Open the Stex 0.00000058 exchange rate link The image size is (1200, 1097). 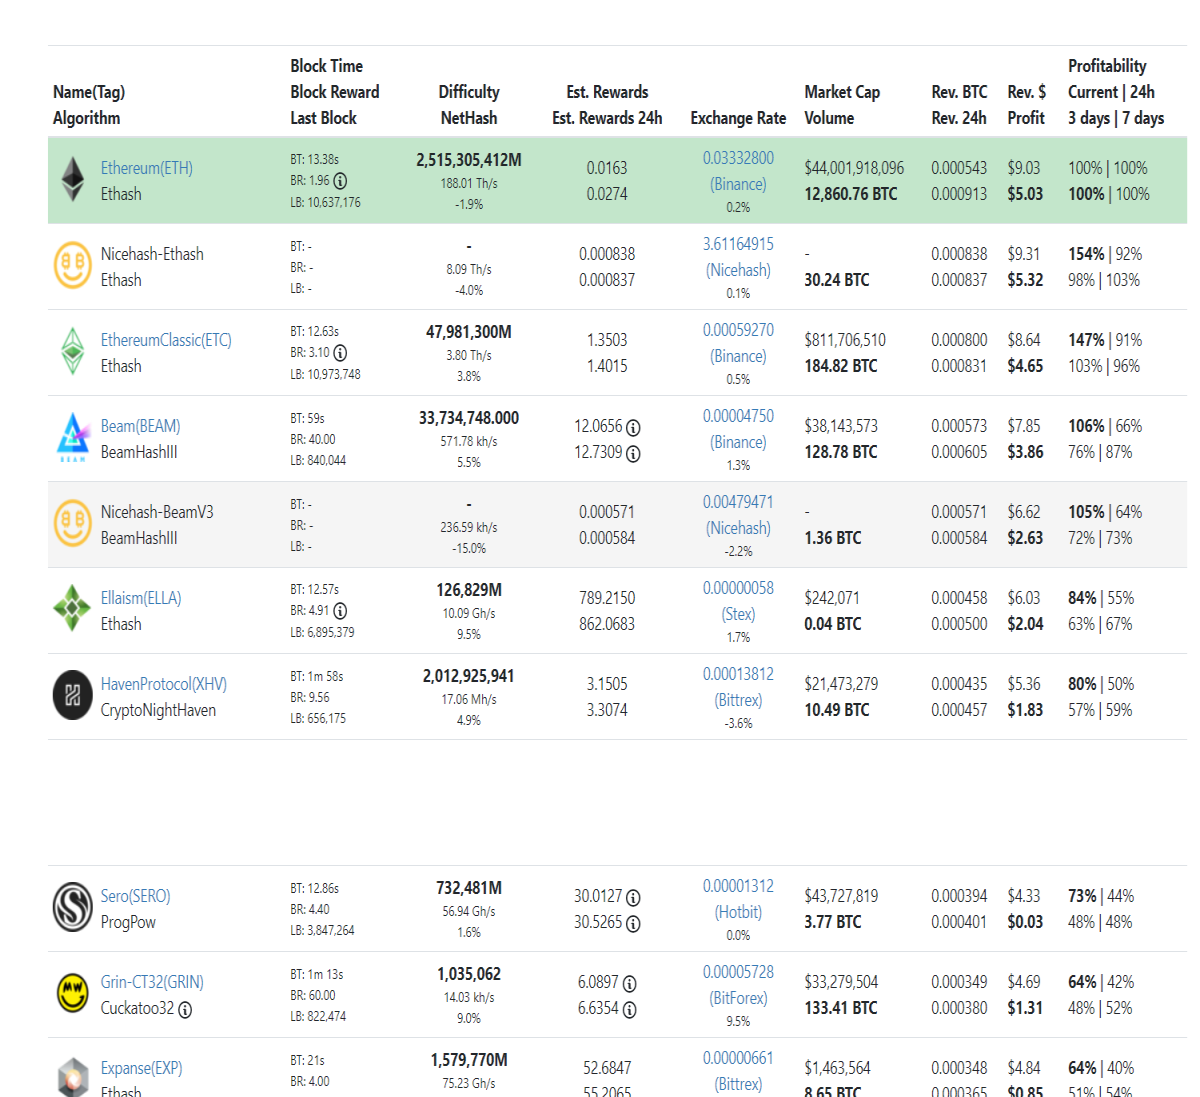pyautogui.click(x=738, y=601)
